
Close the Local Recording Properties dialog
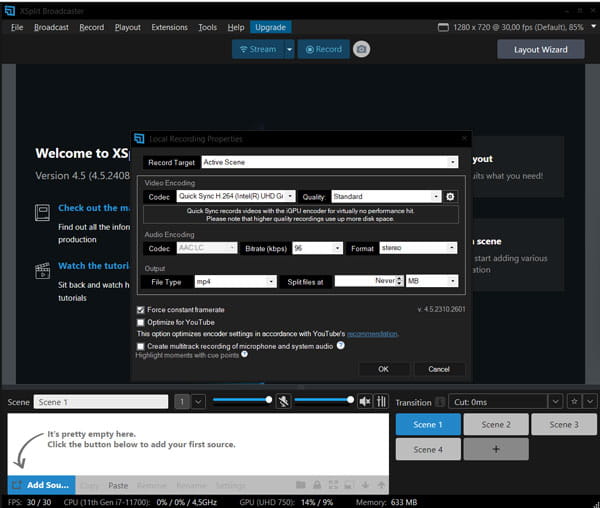464,138
